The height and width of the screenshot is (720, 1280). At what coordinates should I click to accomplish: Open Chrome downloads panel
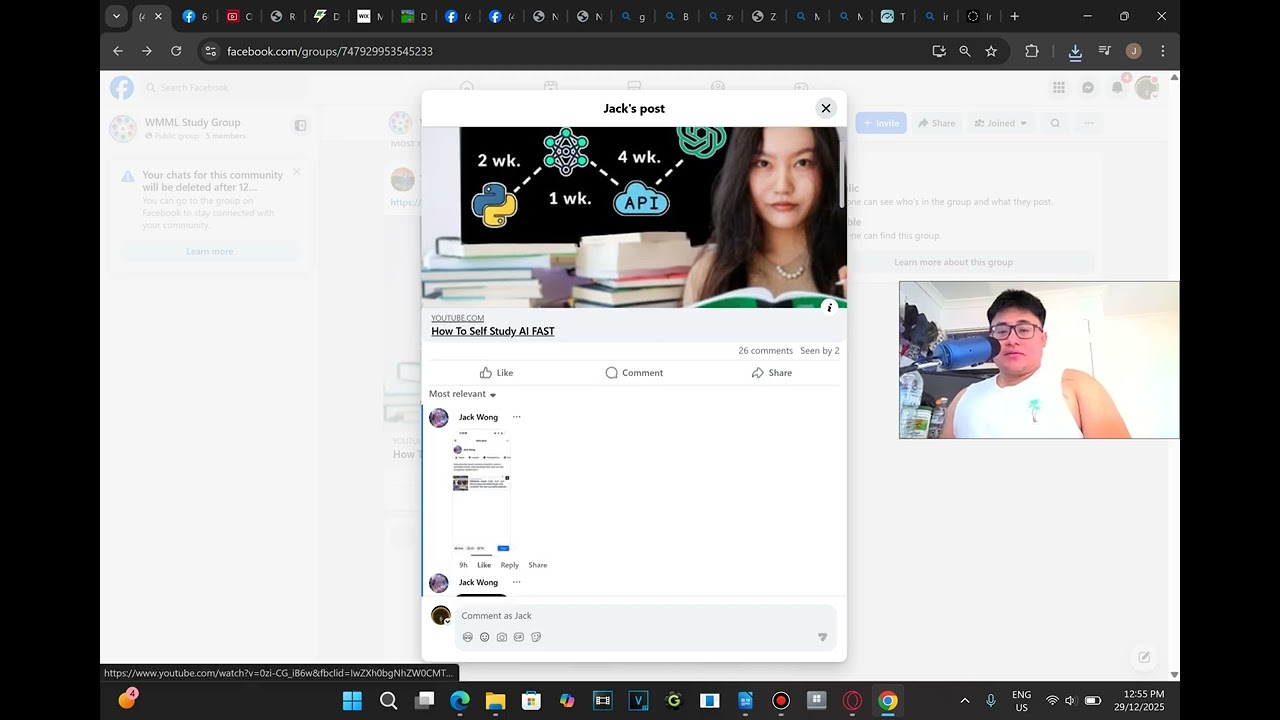pyautogui.click(x=1075, y=51)
